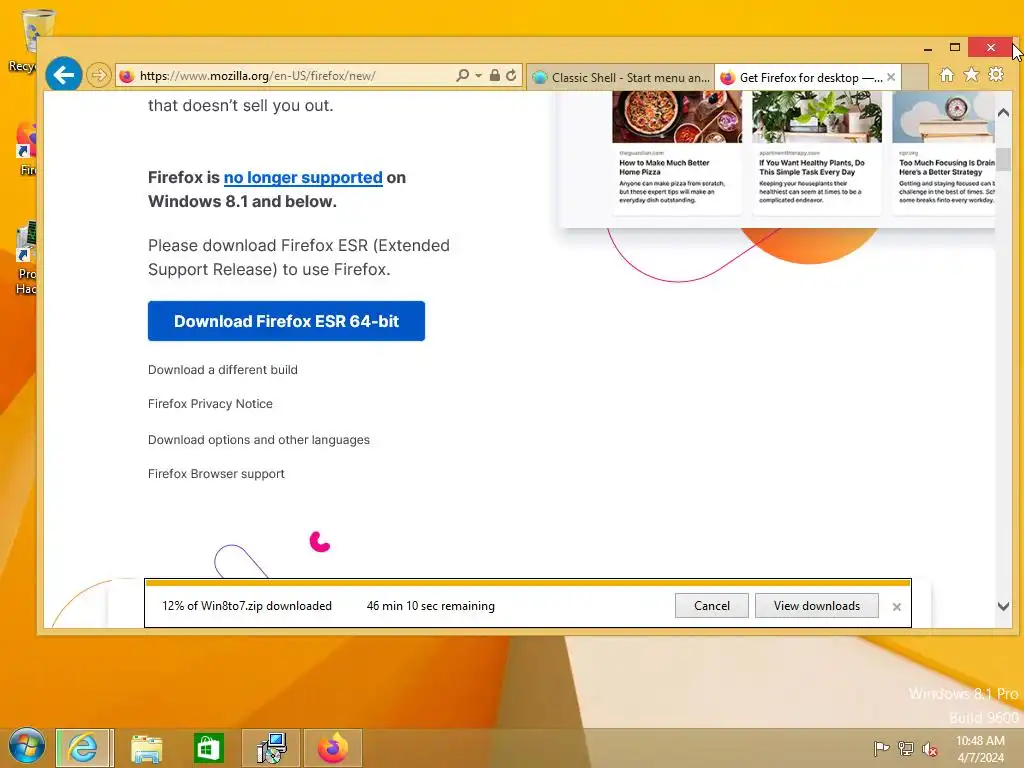Open Favorites star icon
The height and width of the screenshot is (768, 1024).
[x=971, y=74]
